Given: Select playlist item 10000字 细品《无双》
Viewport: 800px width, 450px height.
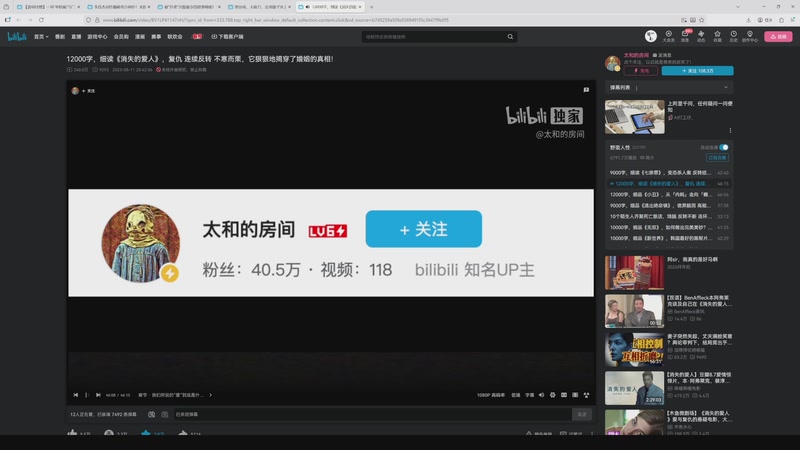Looking at the screenshot, I should pyautogui.click(x=669, y=228).
